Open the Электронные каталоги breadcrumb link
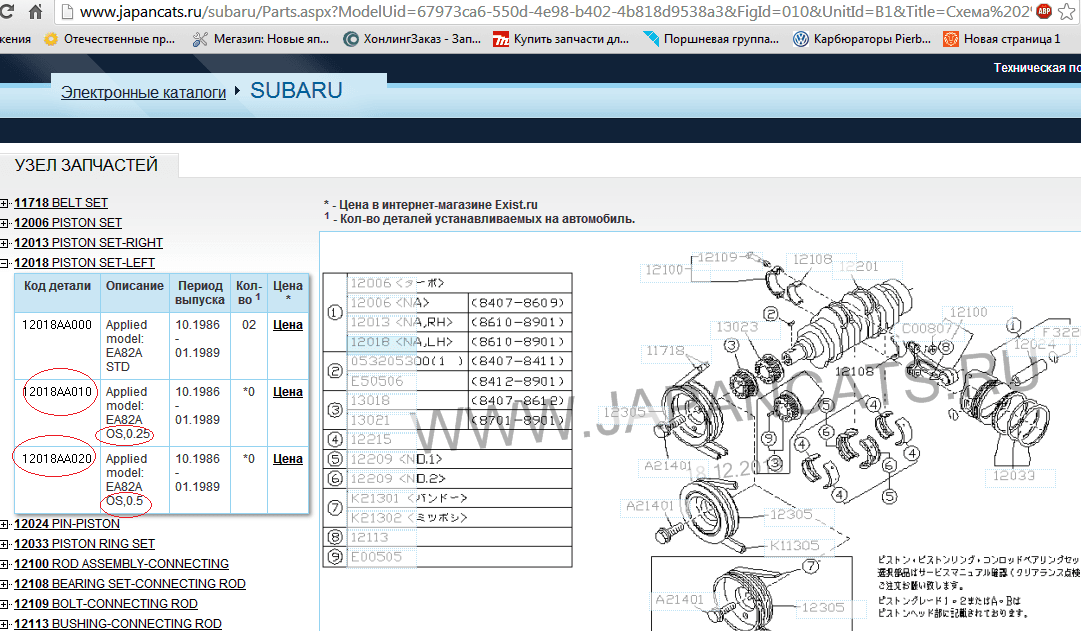This screenshot has width=1081, height=631. (x=143, y=92)
